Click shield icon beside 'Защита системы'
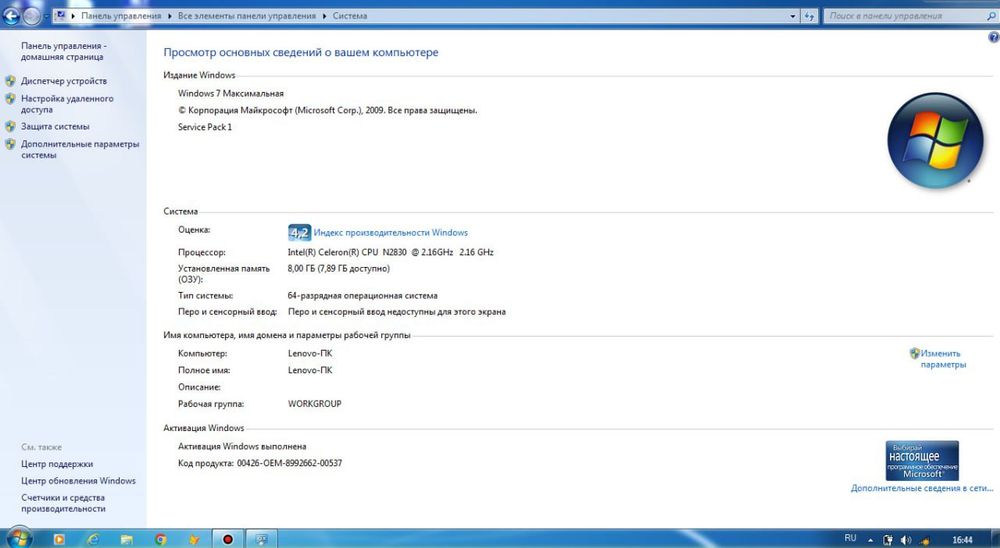 point(10,126)
